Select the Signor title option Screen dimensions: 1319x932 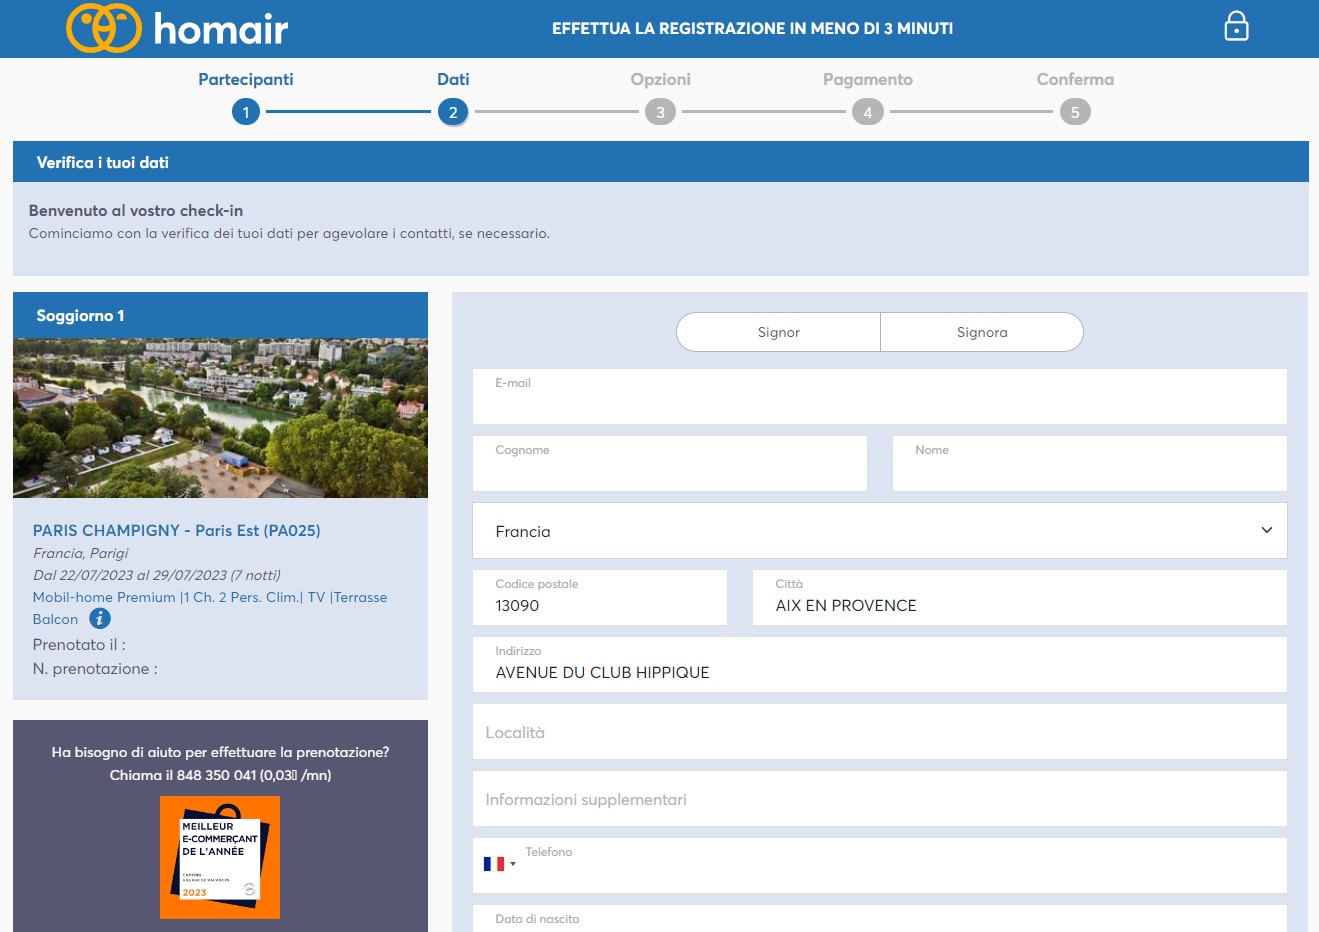pyautogui.click(x=778, y=332)
